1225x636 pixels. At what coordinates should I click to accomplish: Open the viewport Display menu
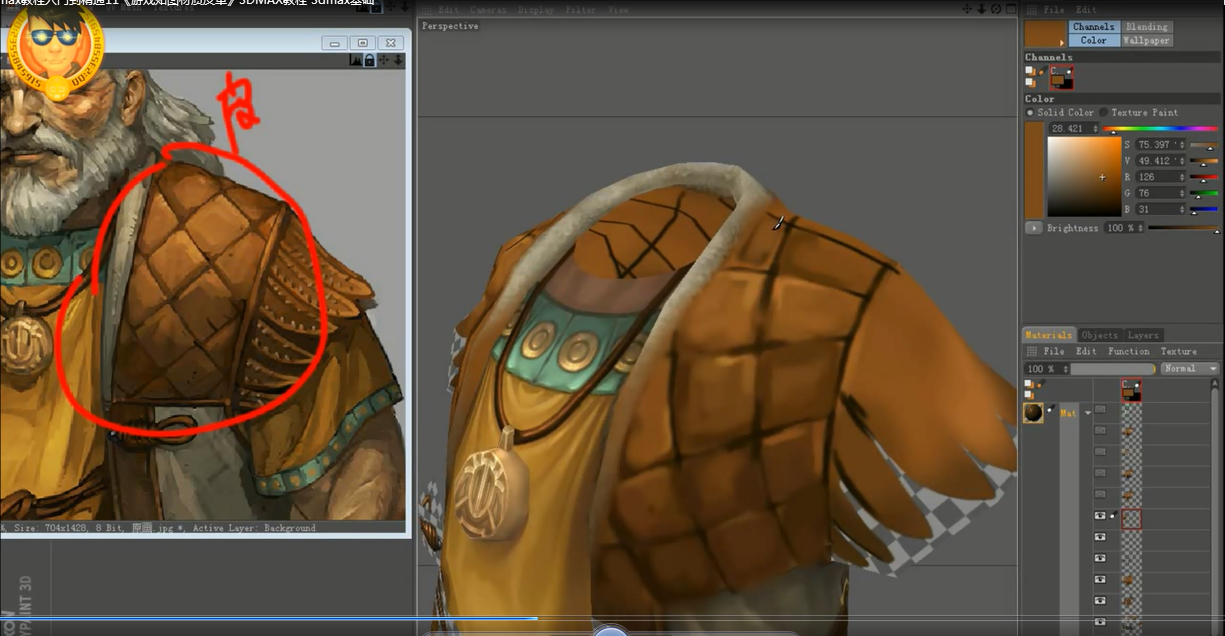pos(536,10)
